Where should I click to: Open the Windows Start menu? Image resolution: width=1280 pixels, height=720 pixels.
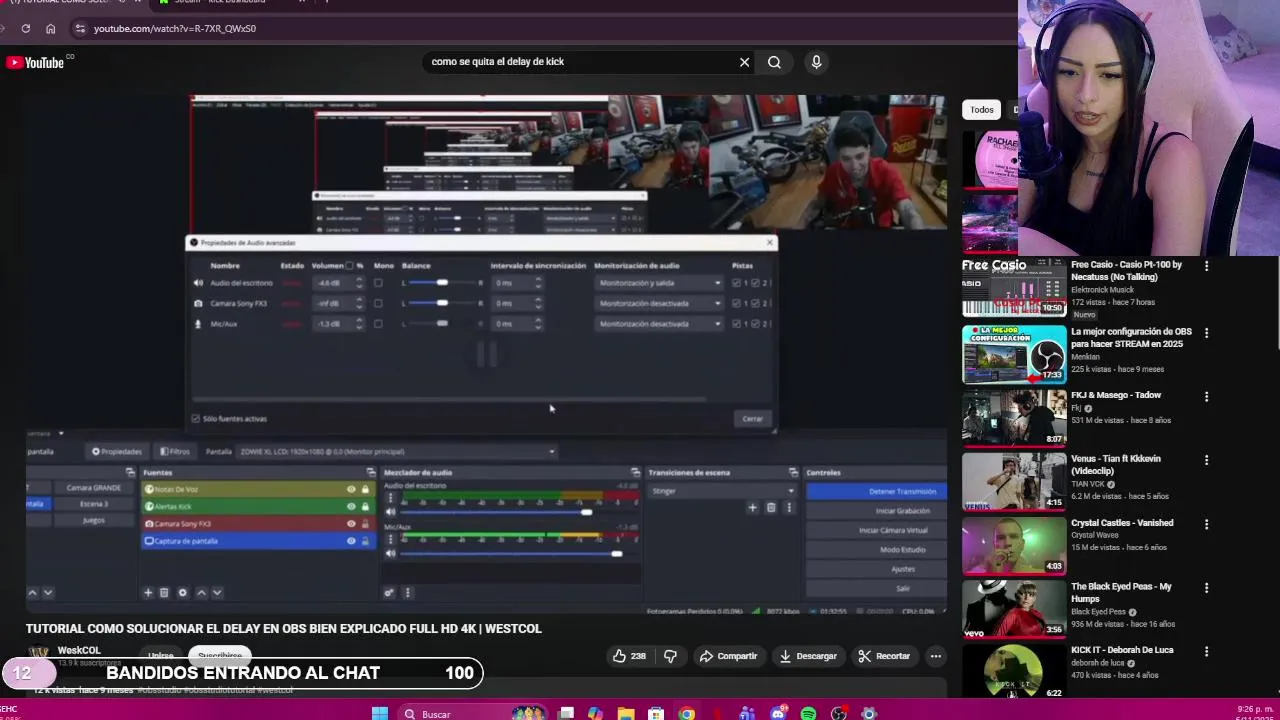(379, 714)
